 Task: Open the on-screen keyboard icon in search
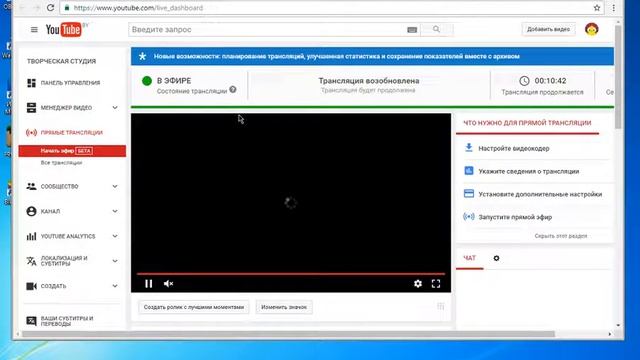[x=412, y=30]
